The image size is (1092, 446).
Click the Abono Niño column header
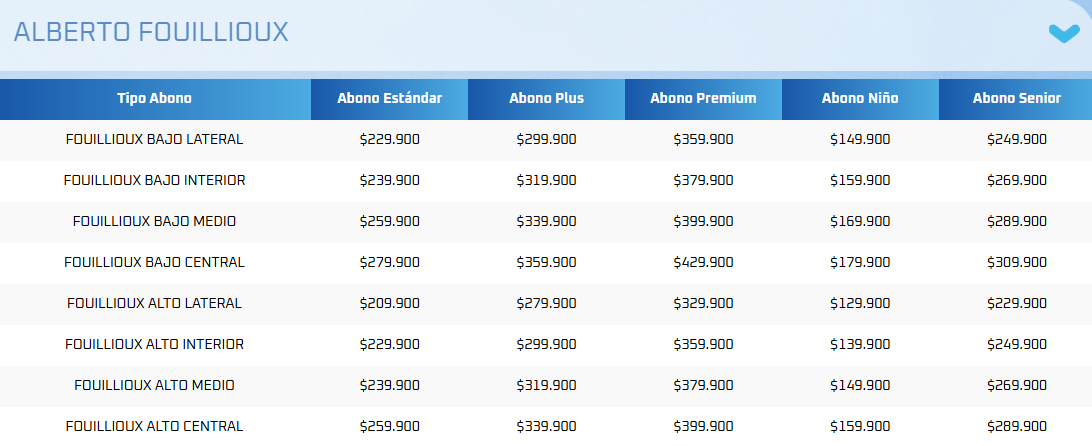point(860,98)
